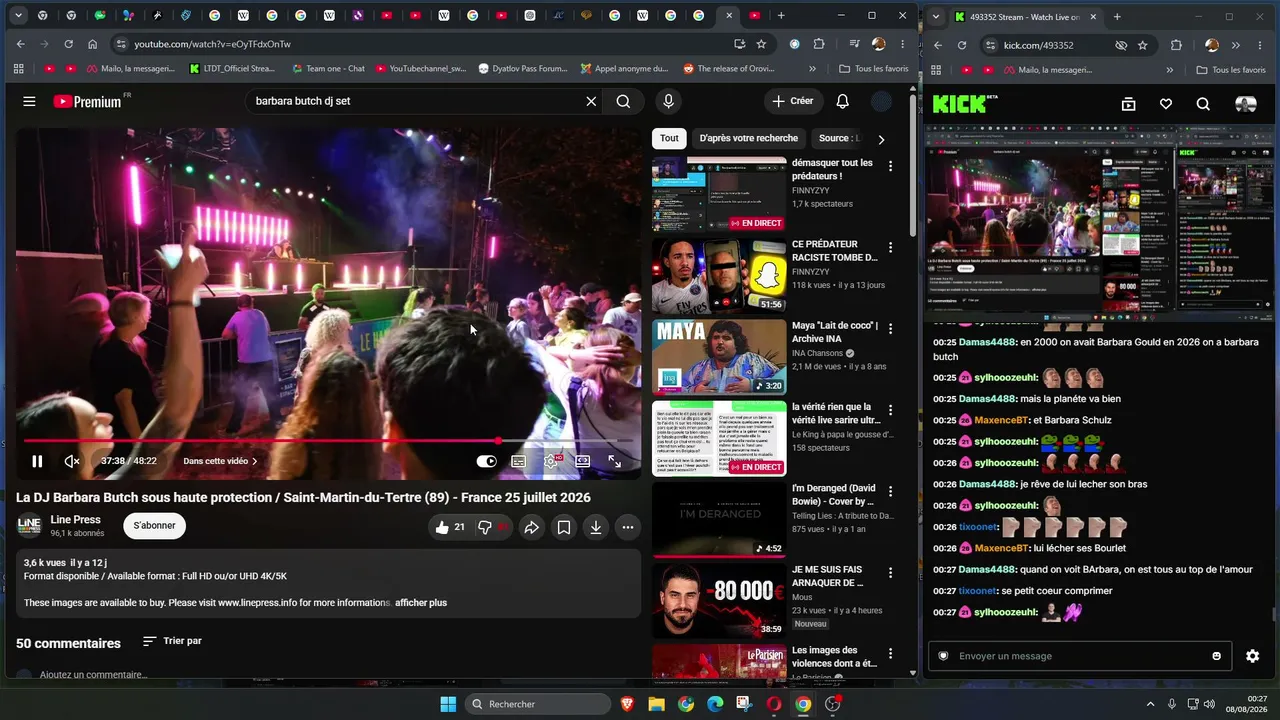1280x720 pixels.
Task: Toggle tracking protection eye in Kick address bar
Action: tap(1121, 45)
